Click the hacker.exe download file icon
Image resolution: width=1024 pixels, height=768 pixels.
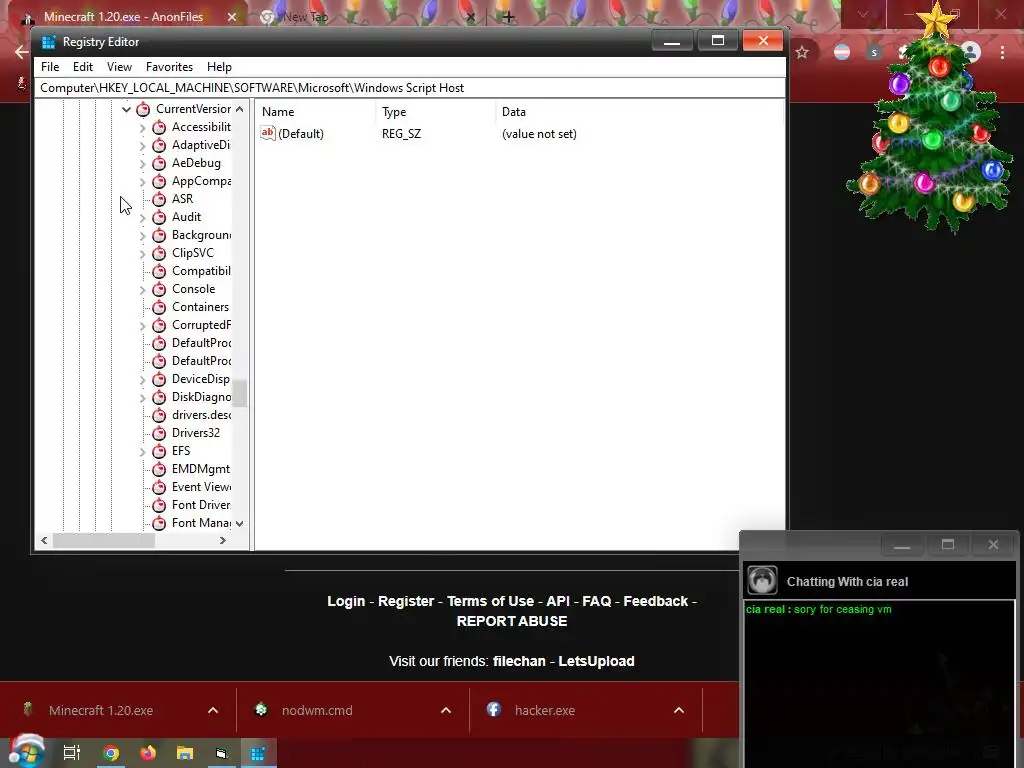(x=494, y=710)
